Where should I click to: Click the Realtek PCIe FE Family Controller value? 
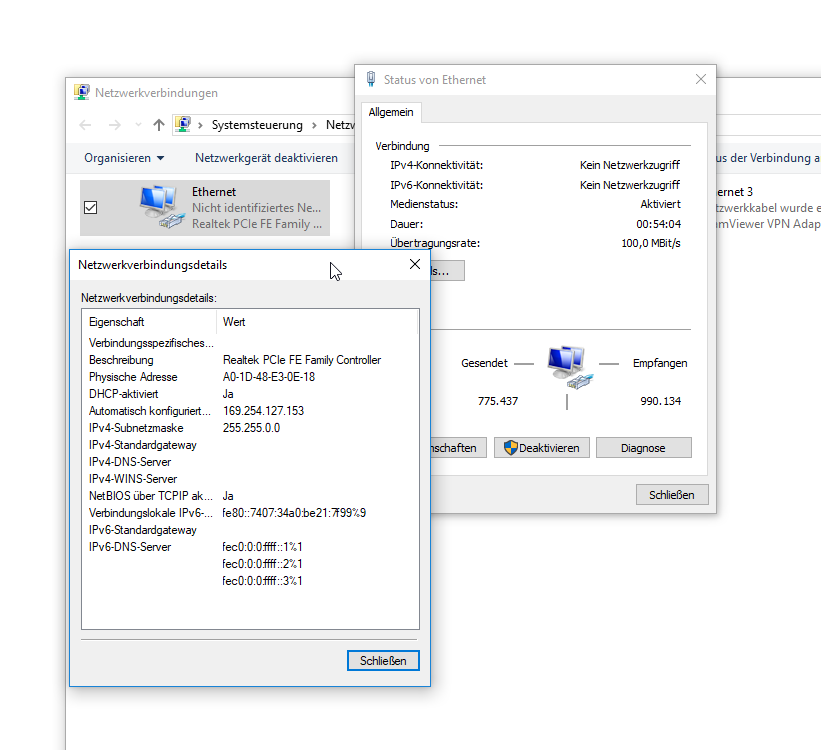[x=302, y=360]
